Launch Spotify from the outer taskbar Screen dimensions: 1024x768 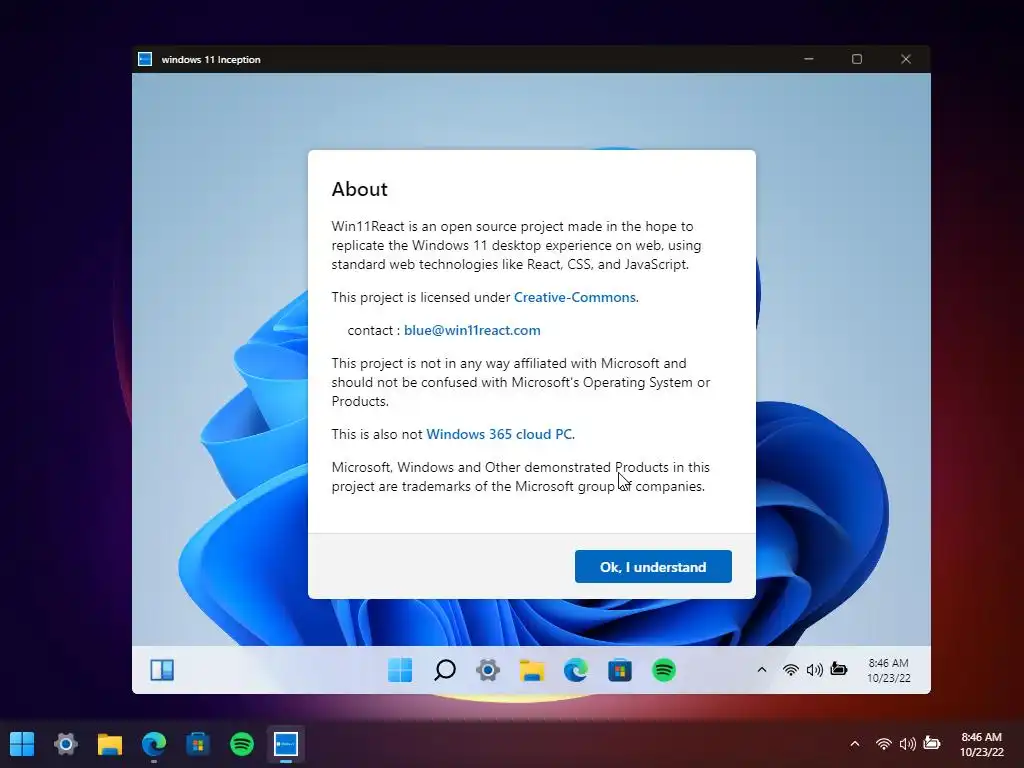tap(242, 743)
